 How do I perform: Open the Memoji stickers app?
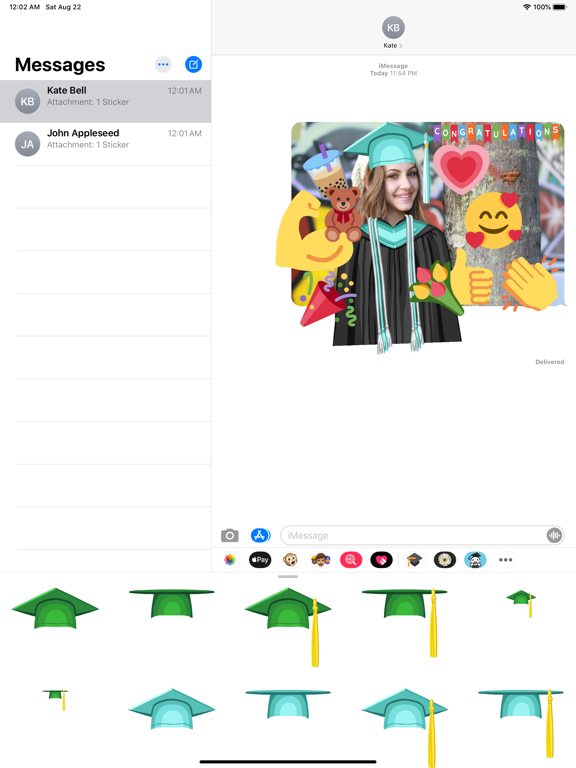[321, 560]
